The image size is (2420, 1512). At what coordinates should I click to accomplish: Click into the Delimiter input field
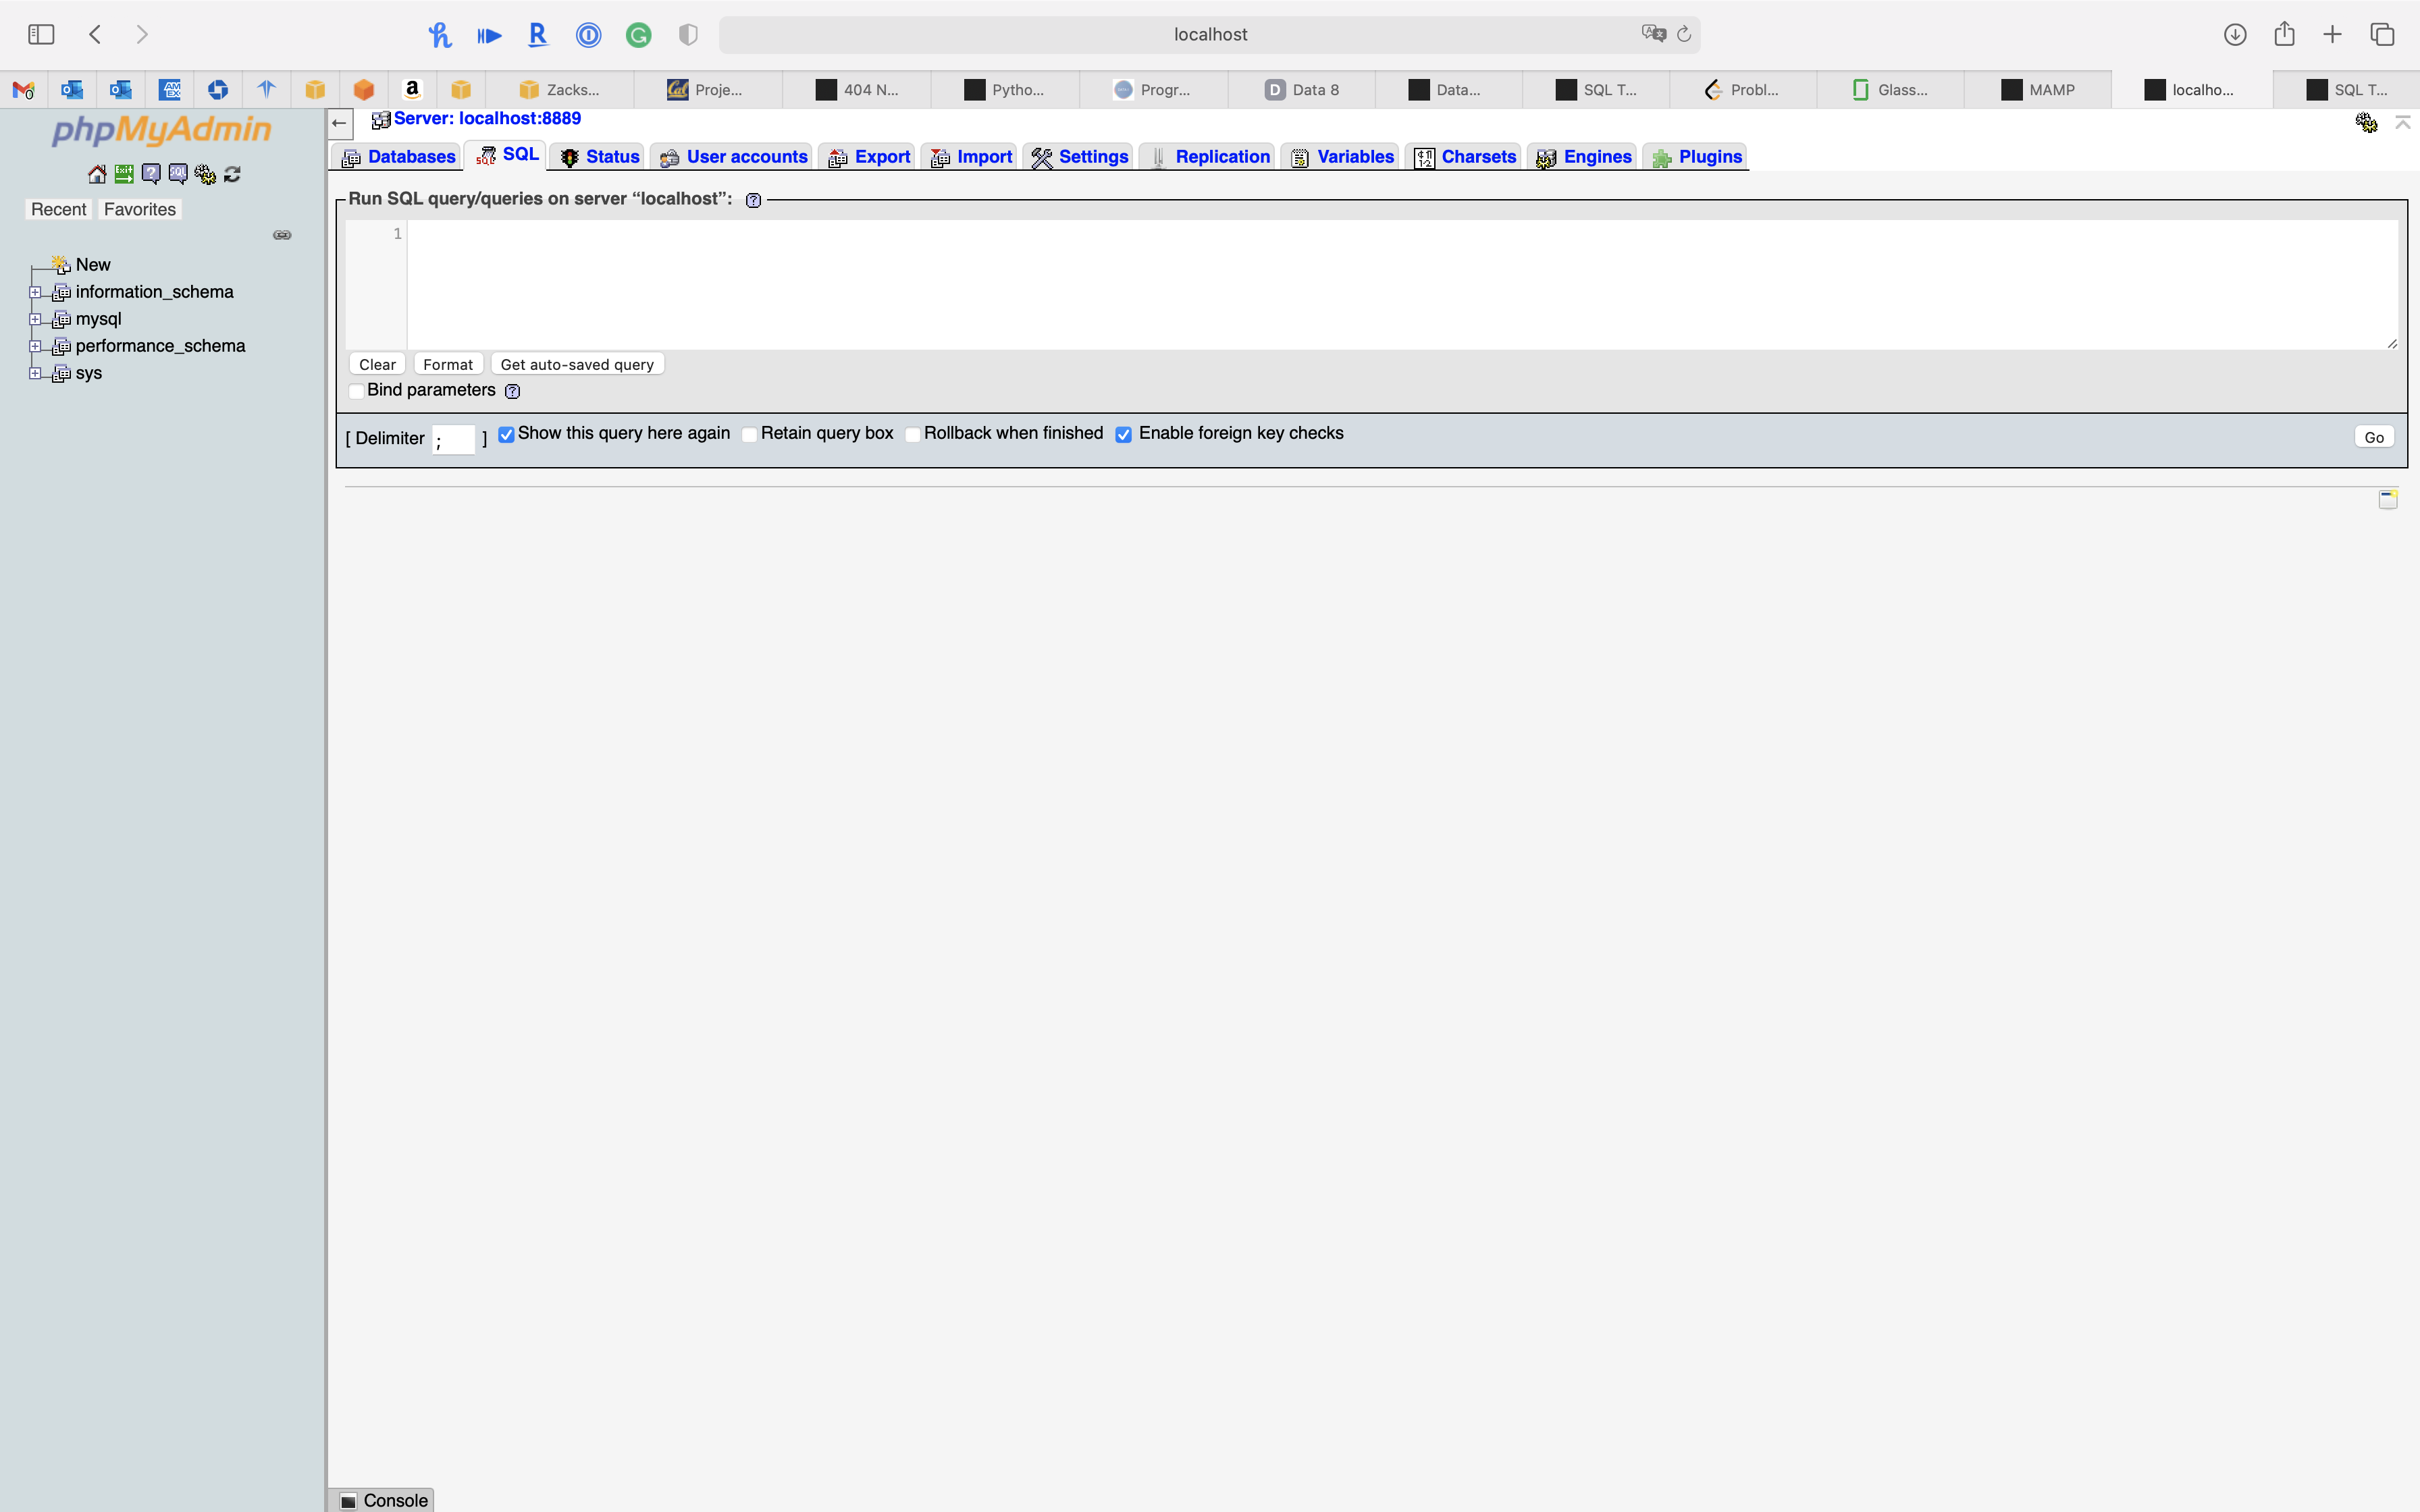453,439
